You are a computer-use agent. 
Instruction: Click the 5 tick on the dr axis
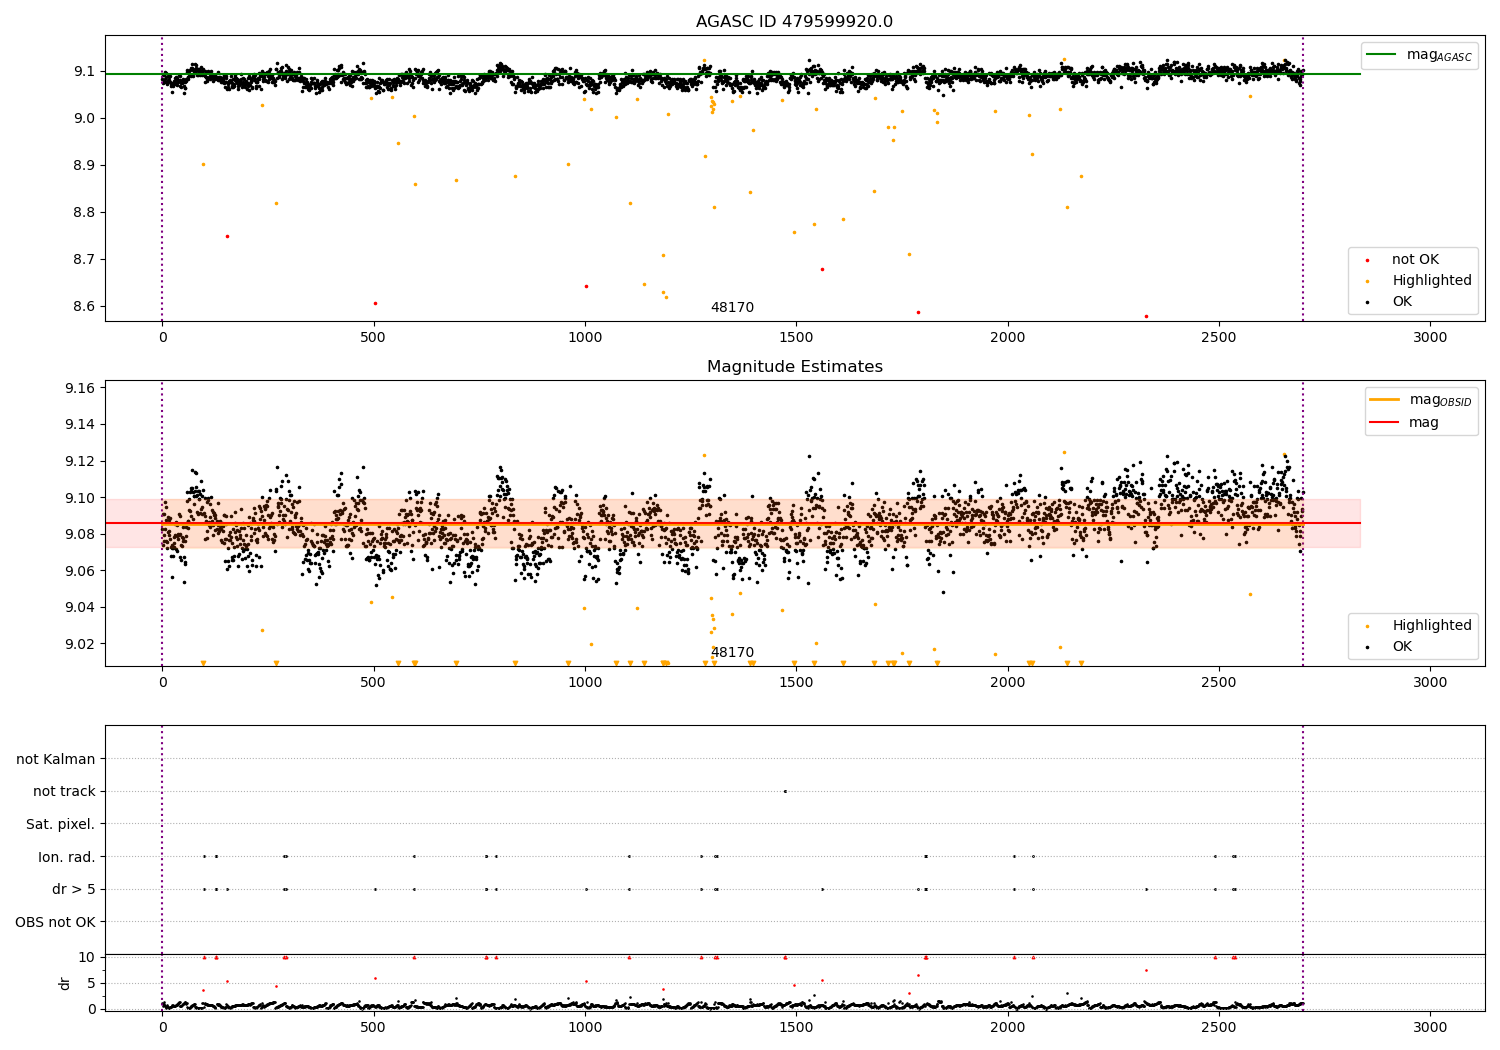click(x=91, y=983)
